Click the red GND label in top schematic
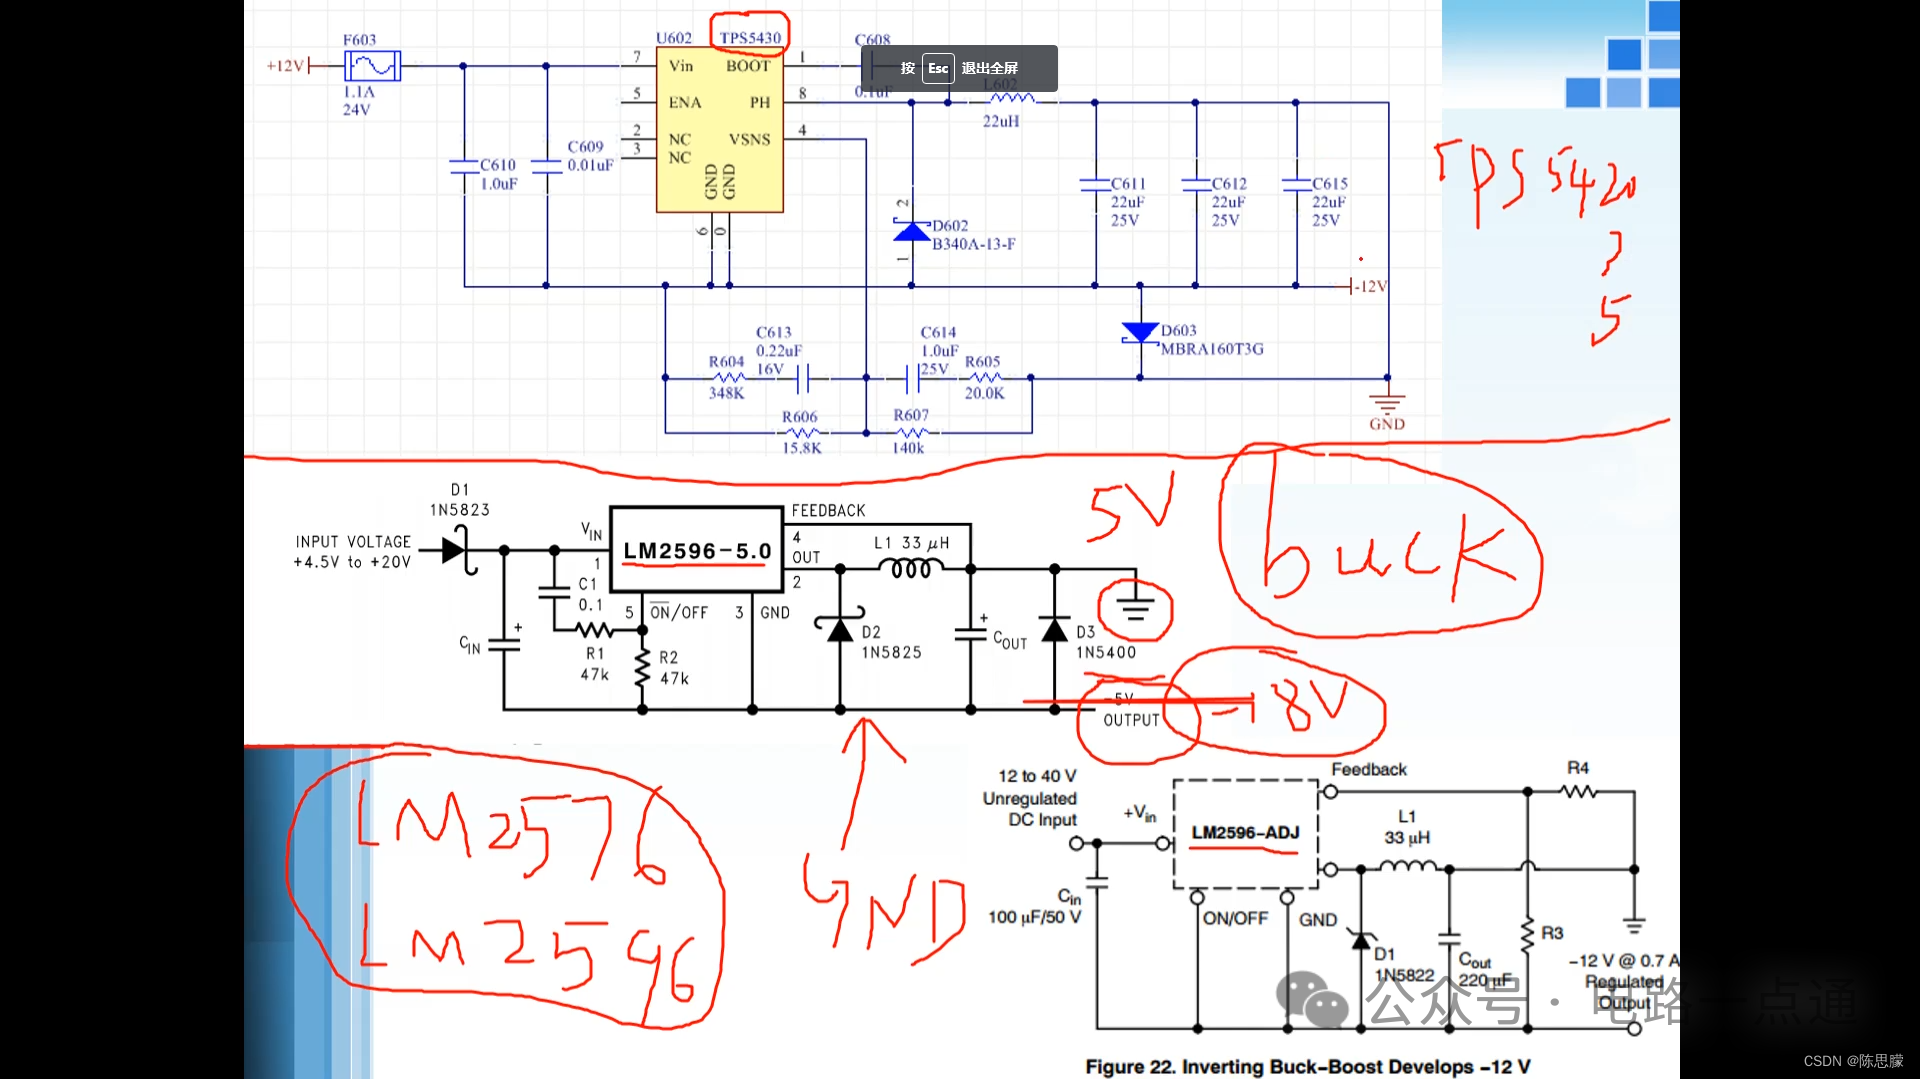Viewport: 1920px width, 1079px height. [x=1387, y=424]
